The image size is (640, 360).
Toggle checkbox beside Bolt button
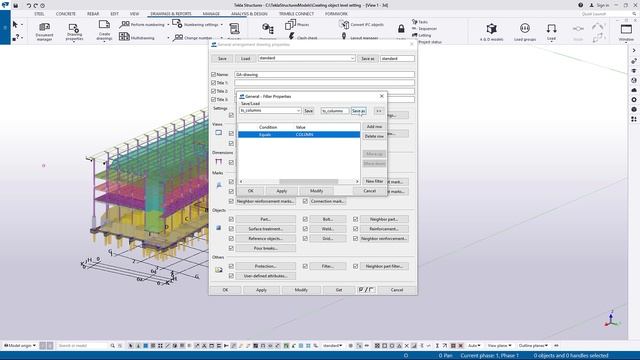click(x=305, y=219)
